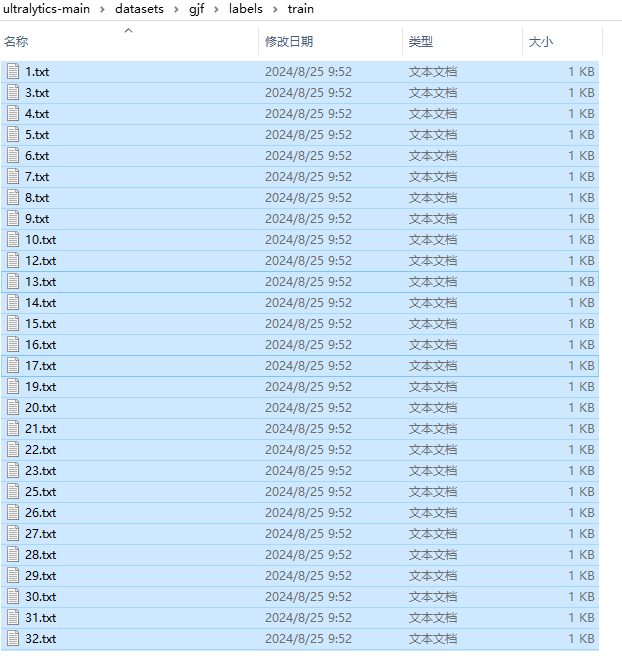This screenshot has height=667, width=622.
Task: Click the file icon beside 12.txt
Action: pyautogui.click(x=13, y=260)
